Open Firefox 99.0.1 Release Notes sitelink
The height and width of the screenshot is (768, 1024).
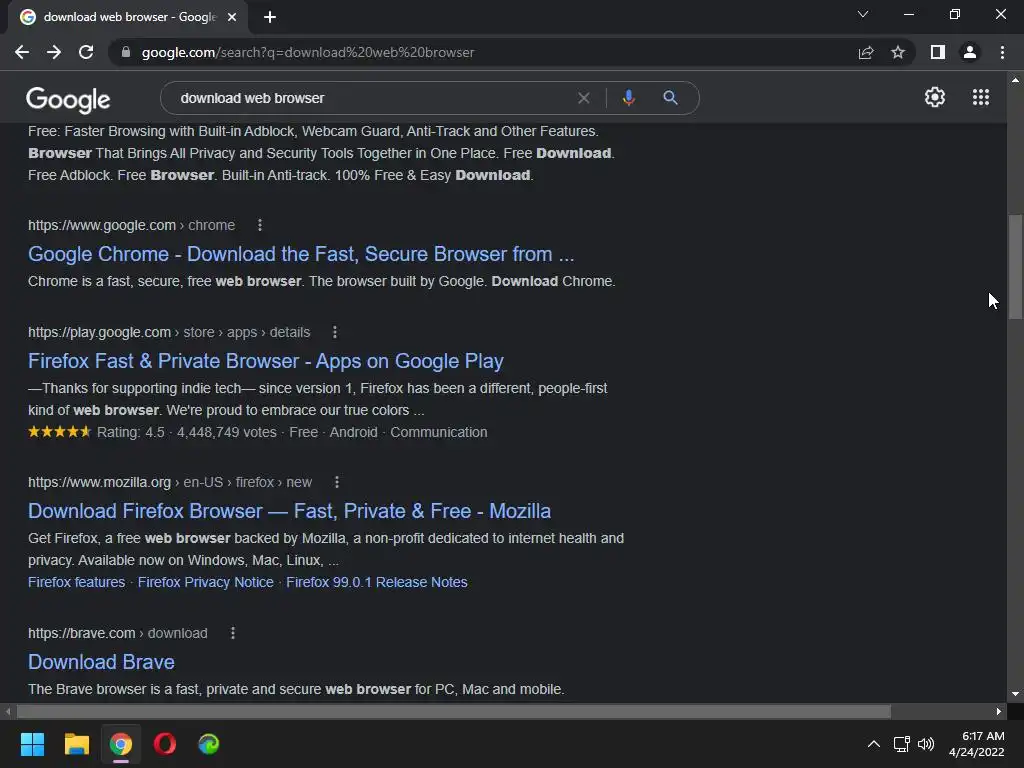coord(377,582)
